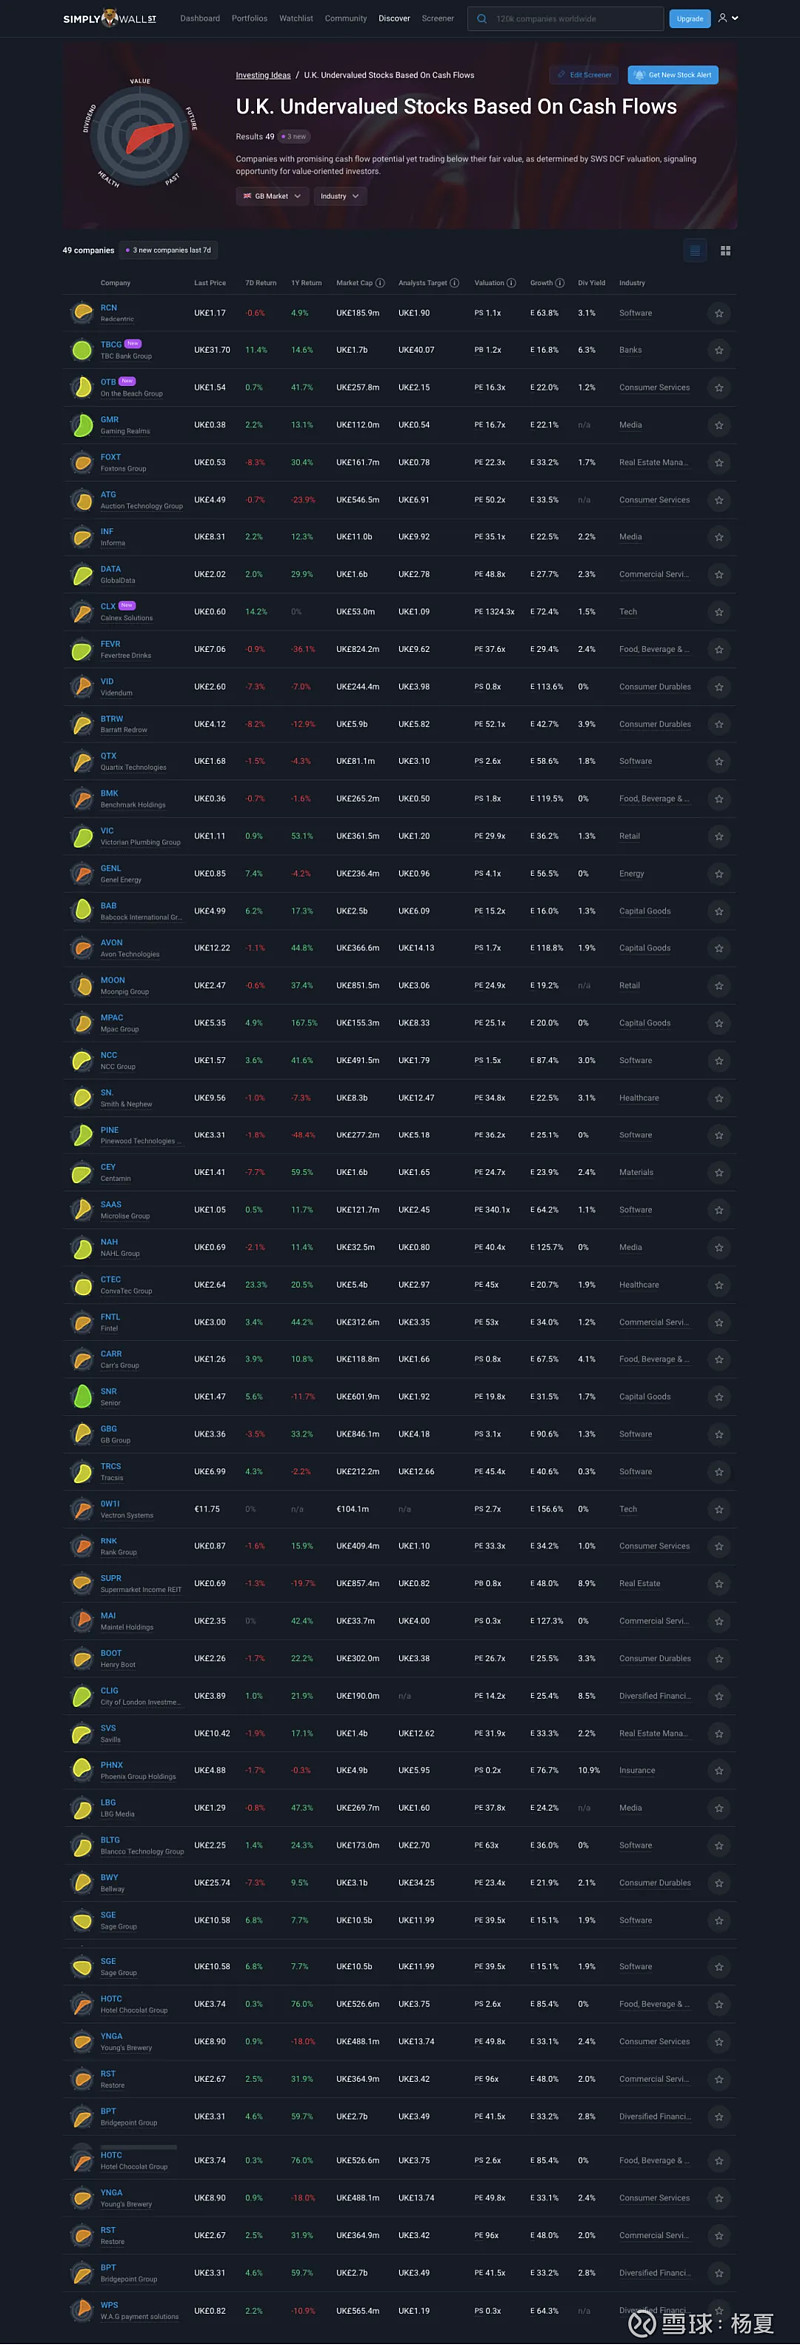Switch to grid view layout

pyautogui.click(x=725, y=251)
